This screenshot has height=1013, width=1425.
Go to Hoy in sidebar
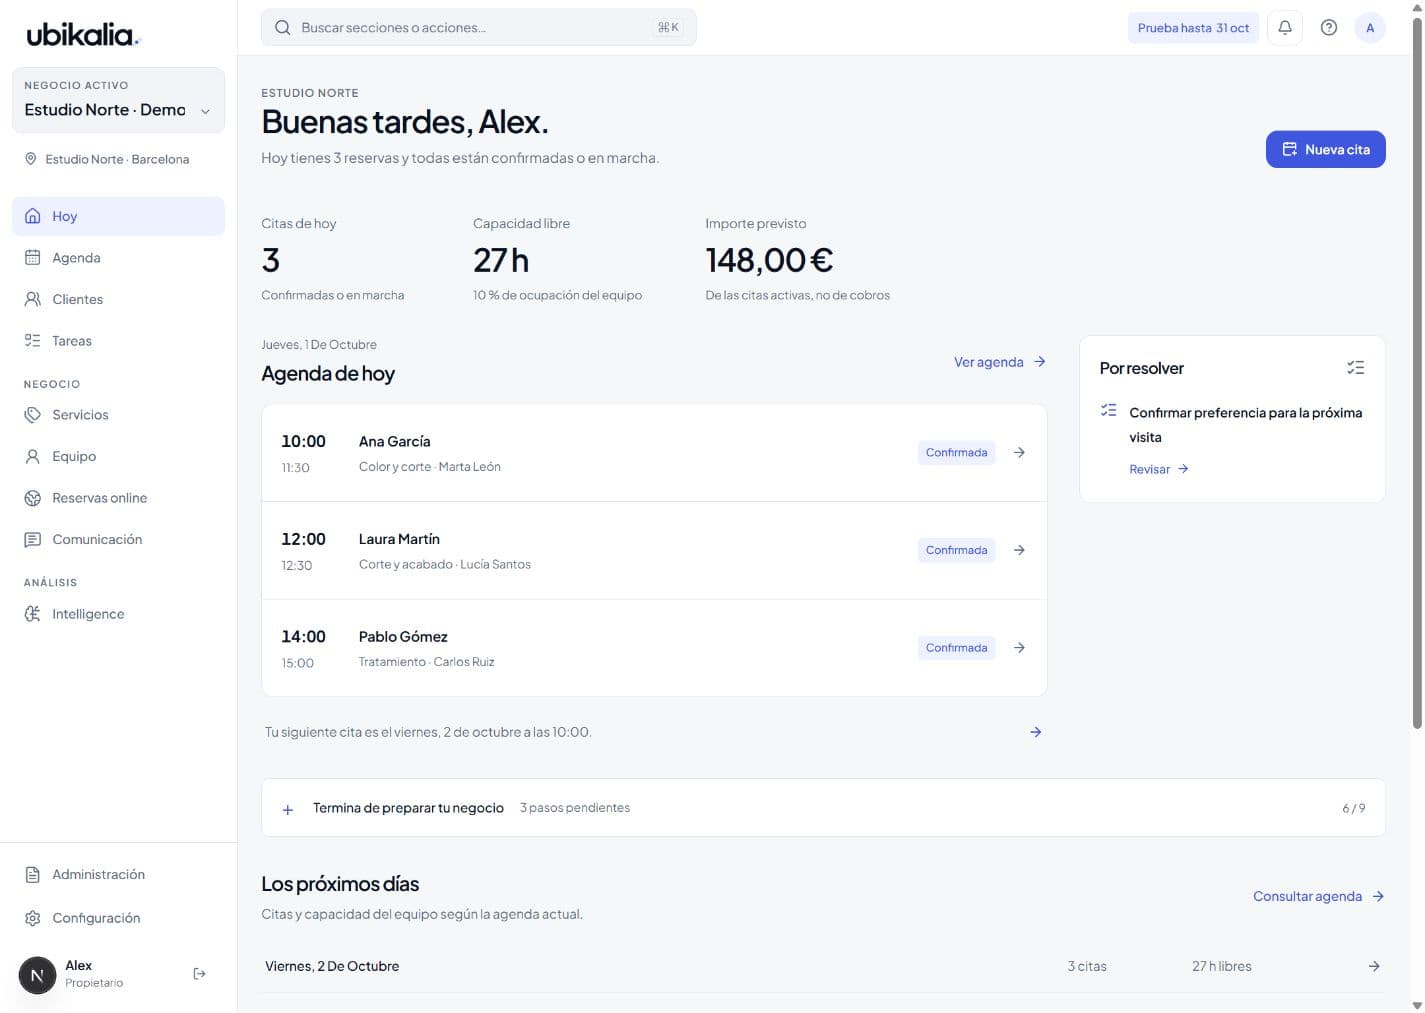coord(118,216)
